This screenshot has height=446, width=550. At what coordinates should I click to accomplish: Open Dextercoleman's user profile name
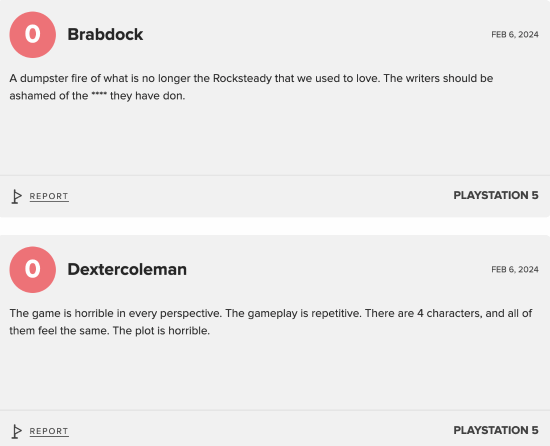[x=127, y=269]
